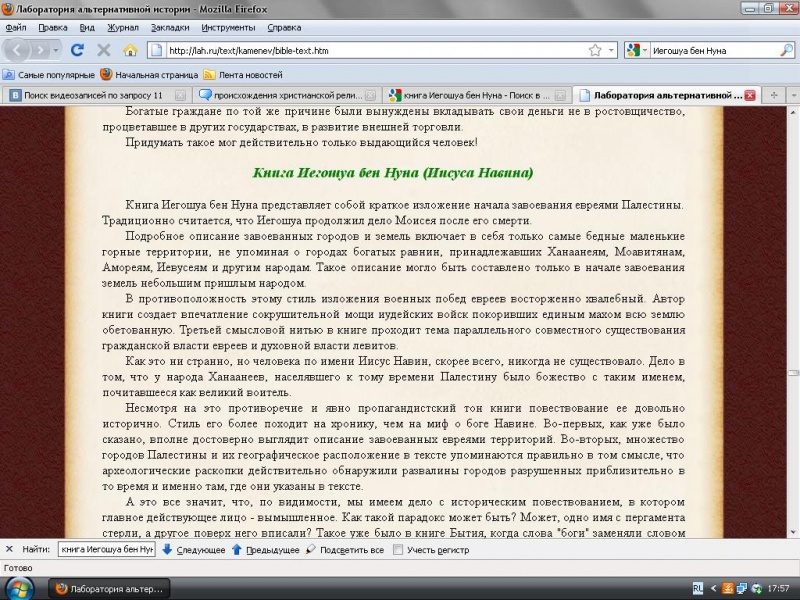Click 'Следующее' to find next match
800x600 pixels.
(x=194, y=550)
